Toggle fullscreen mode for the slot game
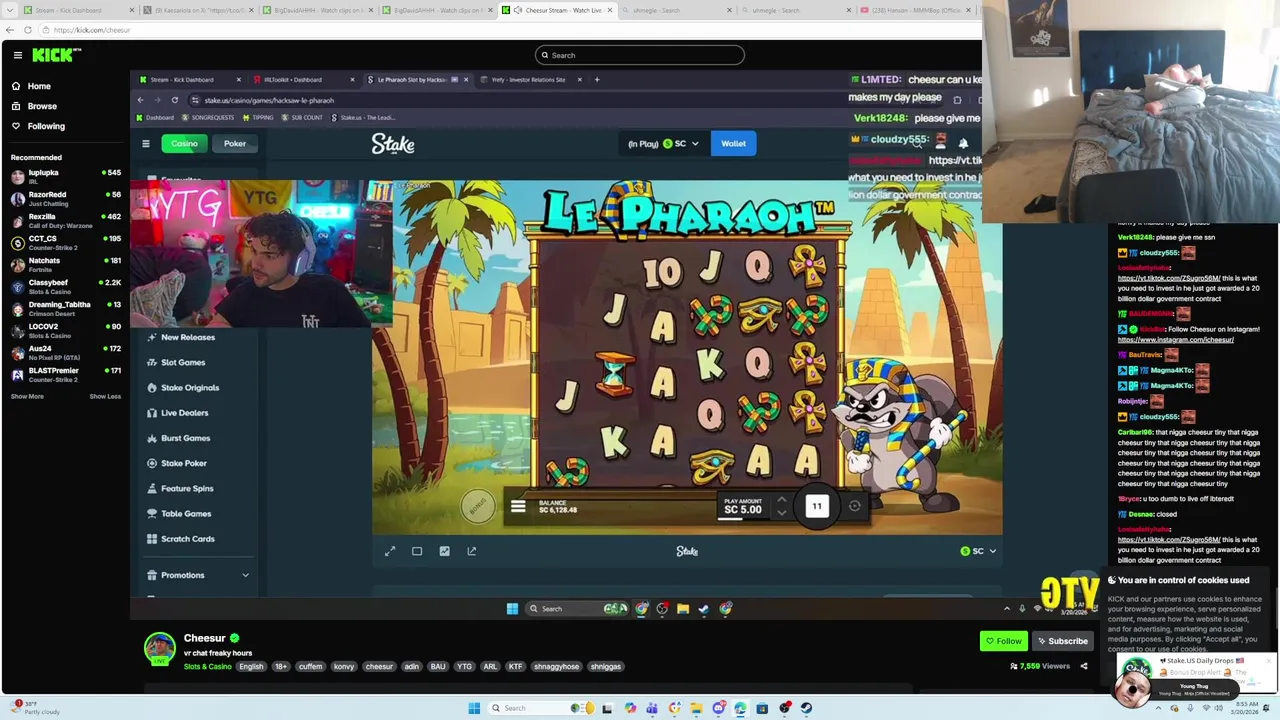Image resolution: width=1280 pixels, height=720 pixels. [x=390, y=551]
